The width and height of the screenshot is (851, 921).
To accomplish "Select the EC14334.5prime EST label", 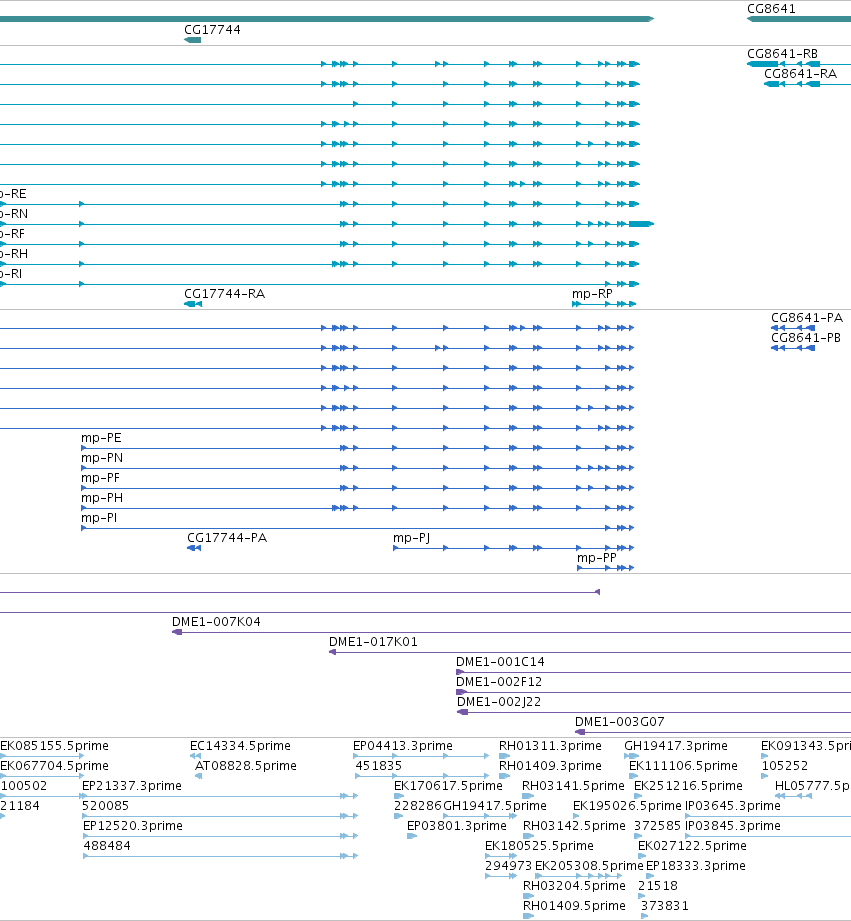I will (x=240, y=745).
